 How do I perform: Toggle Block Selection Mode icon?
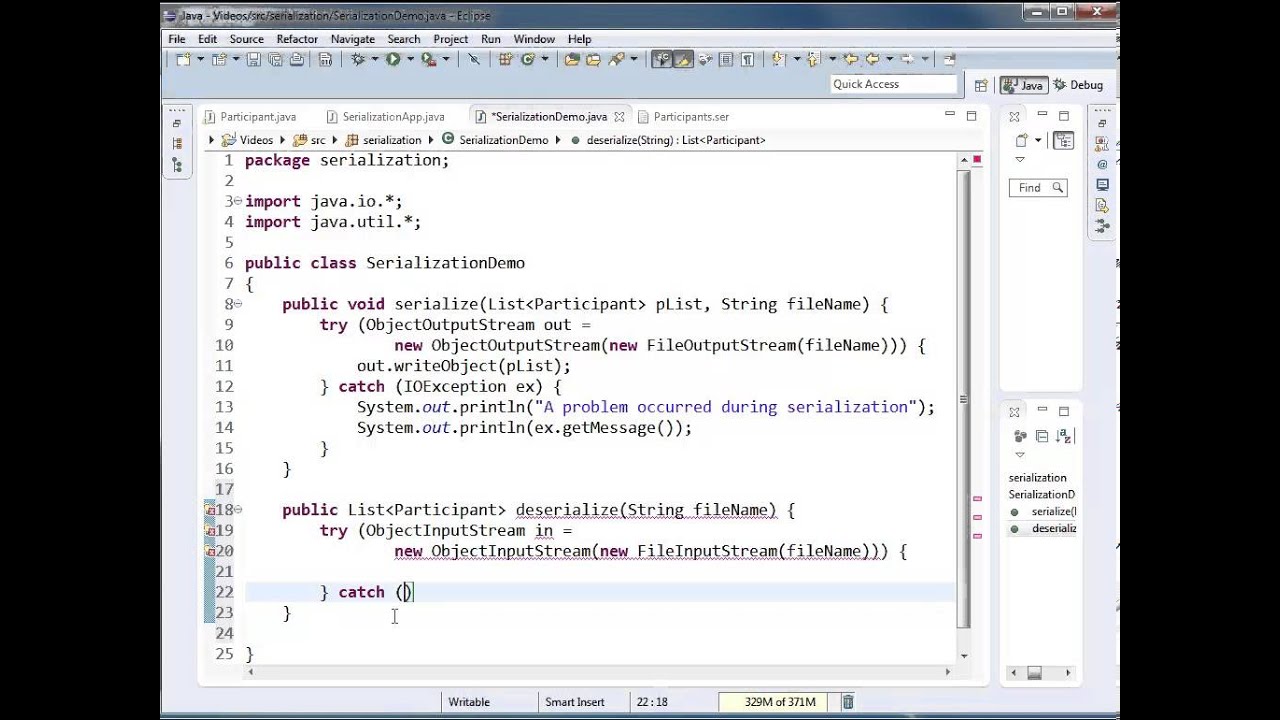pos(725,60)
